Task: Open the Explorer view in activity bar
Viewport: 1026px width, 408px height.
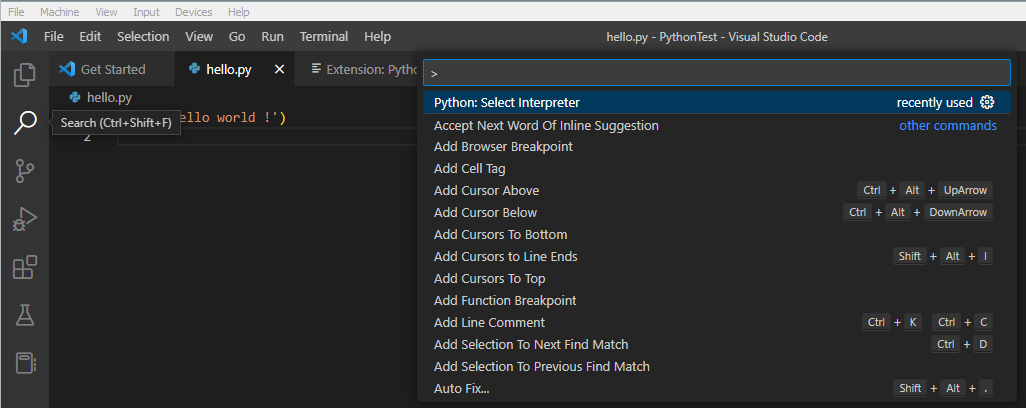Action: [x=25, y=75]
